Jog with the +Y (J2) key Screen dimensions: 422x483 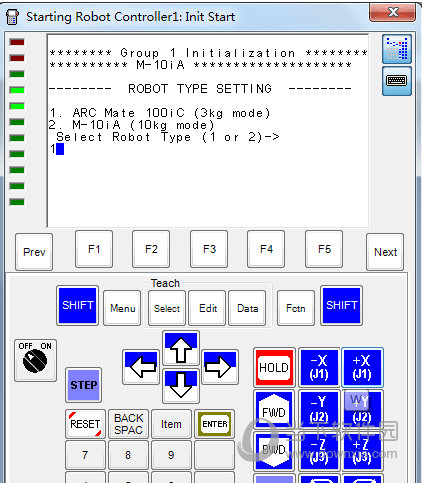[362, 410]
